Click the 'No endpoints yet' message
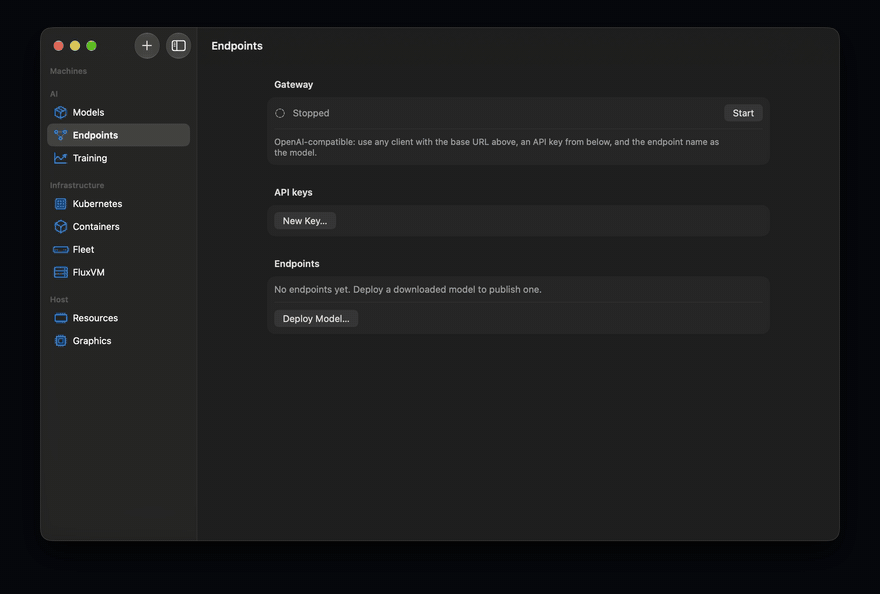The height and width of the screenshot is (594, 880). 407,290
